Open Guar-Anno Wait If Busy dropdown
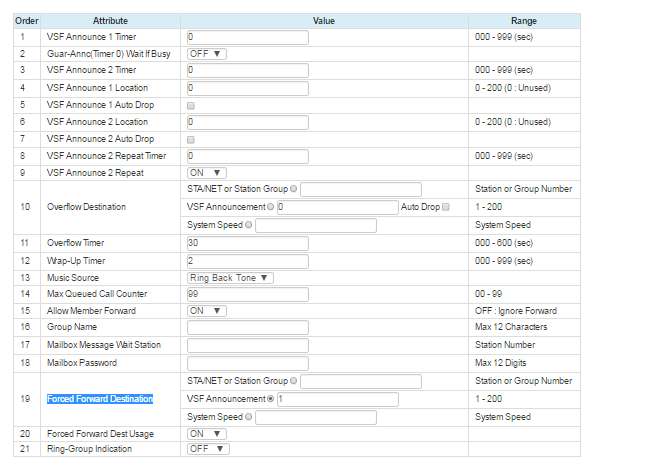Screen dimensions: 653x472 [207, 54]
